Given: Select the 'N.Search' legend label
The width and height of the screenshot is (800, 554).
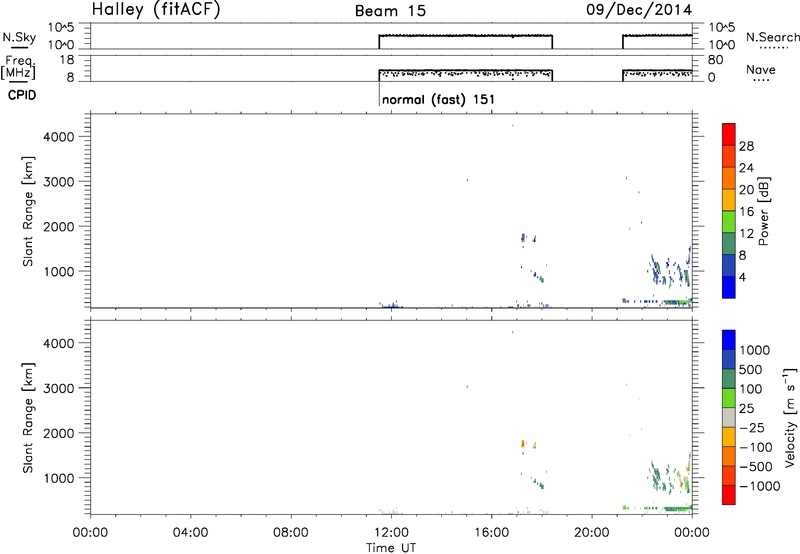Looking at the screenshot, I should [772, 37].
